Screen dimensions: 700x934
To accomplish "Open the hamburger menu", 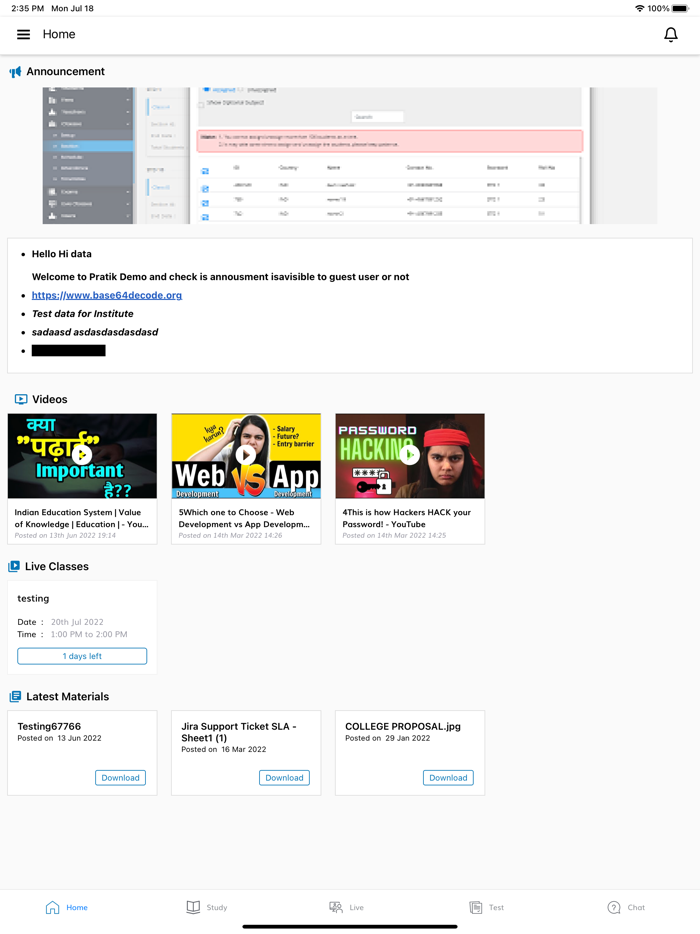I will tap(23, 35).
